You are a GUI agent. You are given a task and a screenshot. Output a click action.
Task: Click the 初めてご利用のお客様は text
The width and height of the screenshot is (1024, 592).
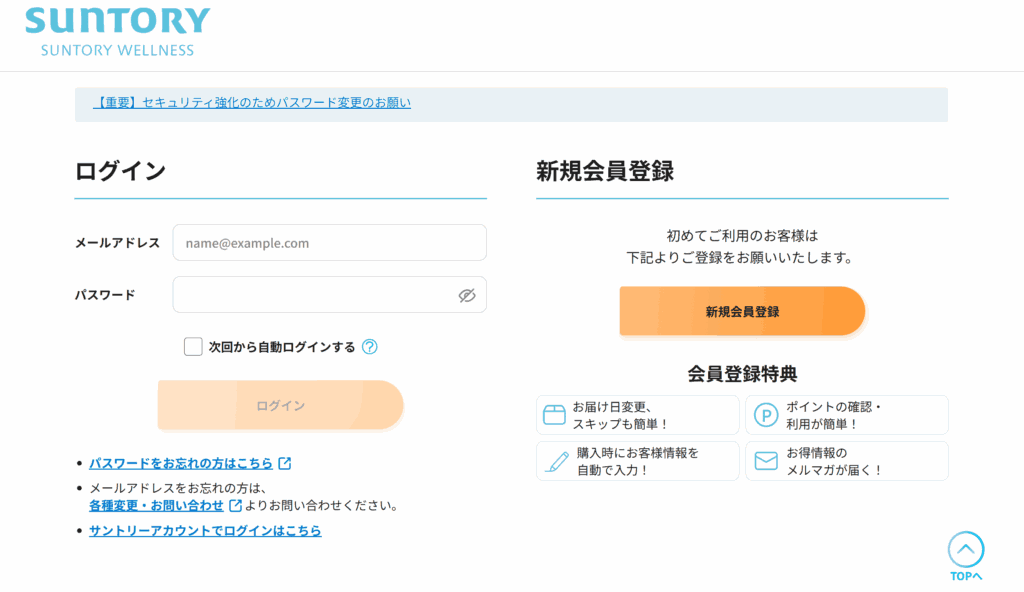(x=742, y=236)
